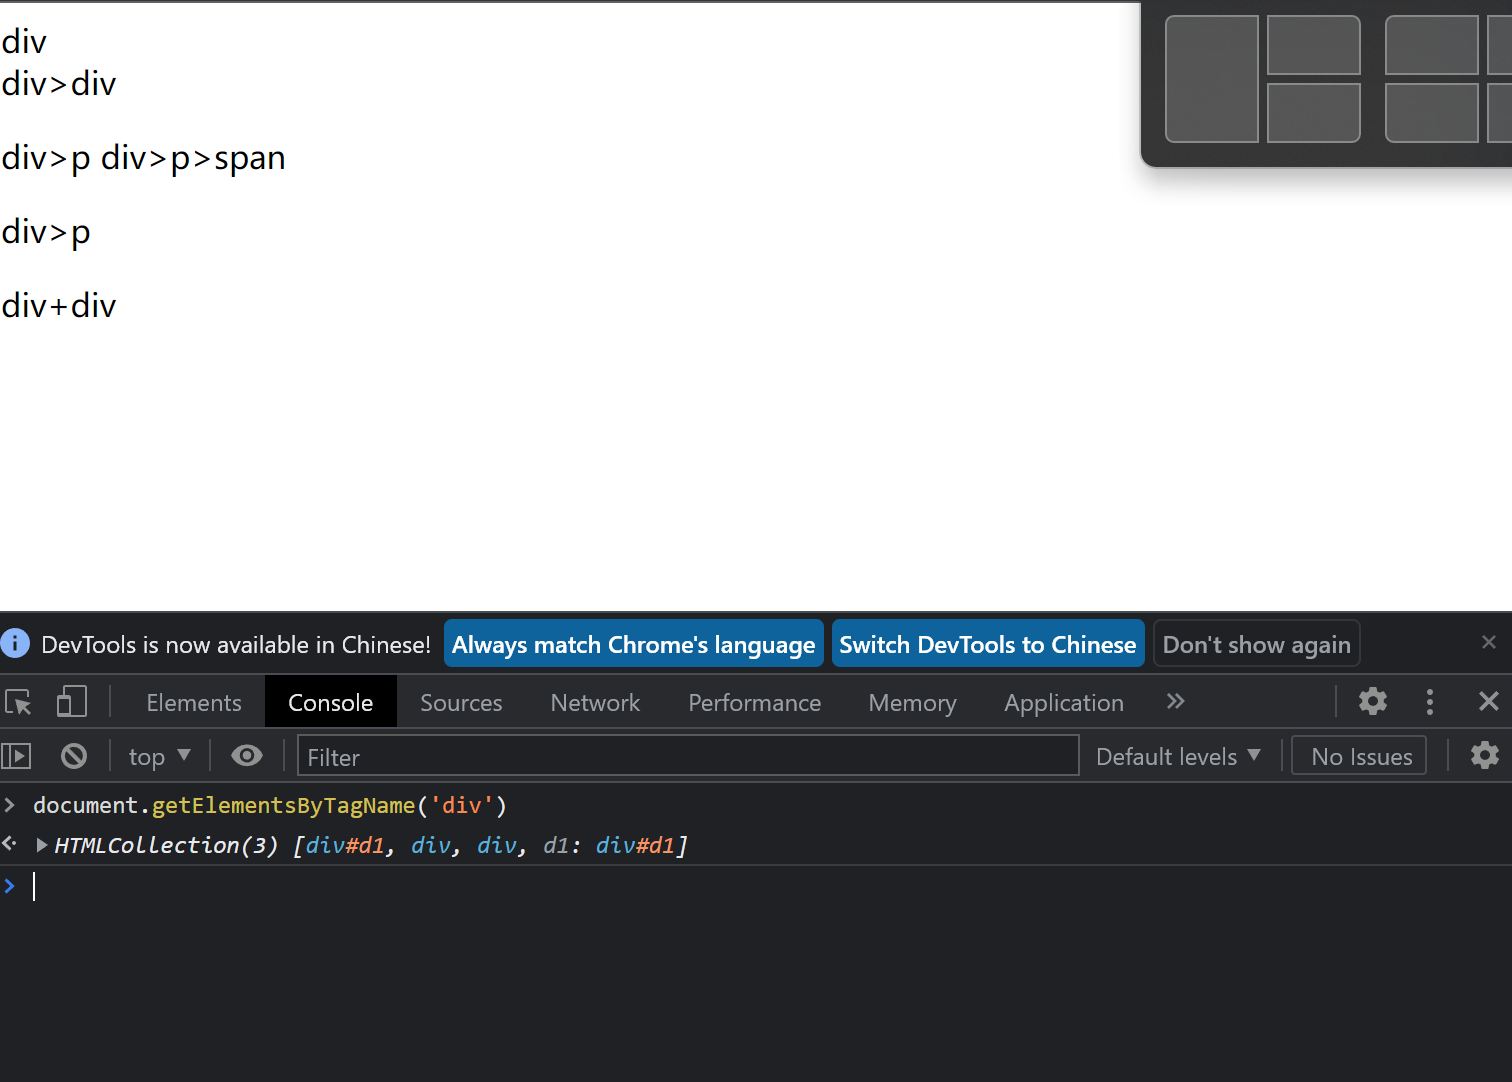This screenshot has height=1082, width=1512.
Task: Show the console sidebar
Action: [x=16, y=756]
